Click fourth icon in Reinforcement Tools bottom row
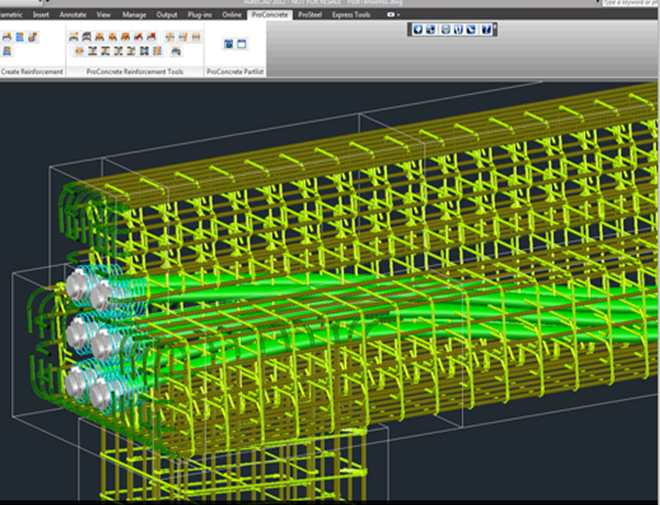The height and width of the screenshot is (505, 660). [118, 51]
